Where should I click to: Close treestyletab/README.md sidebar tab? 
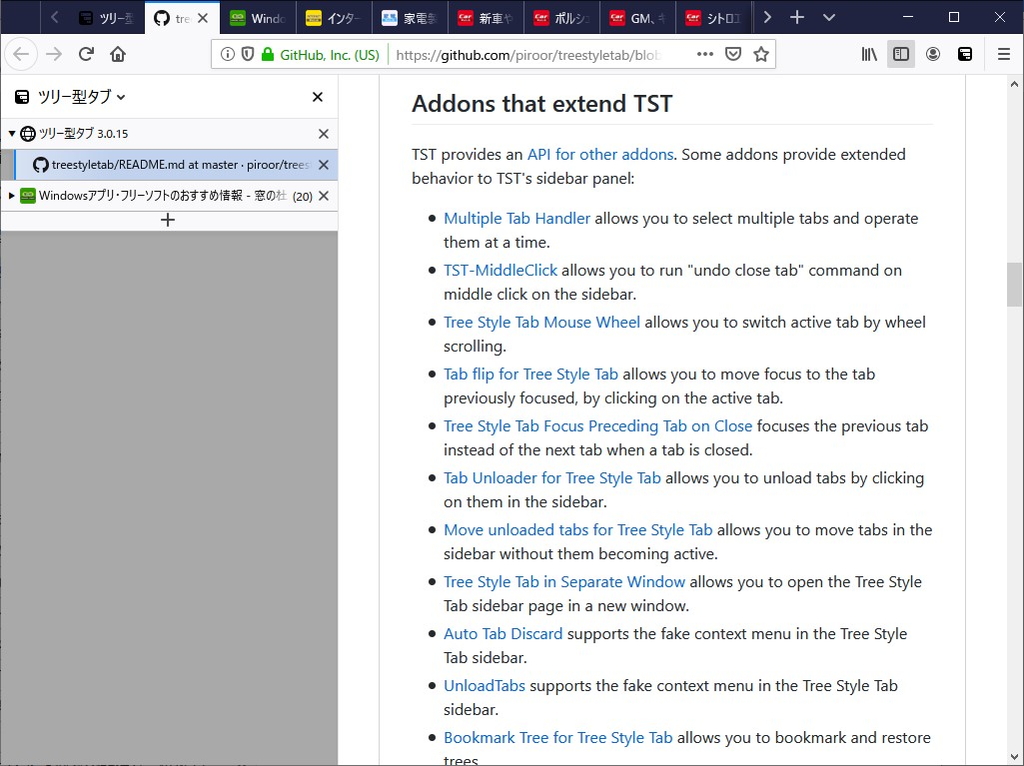click(323, 165)
